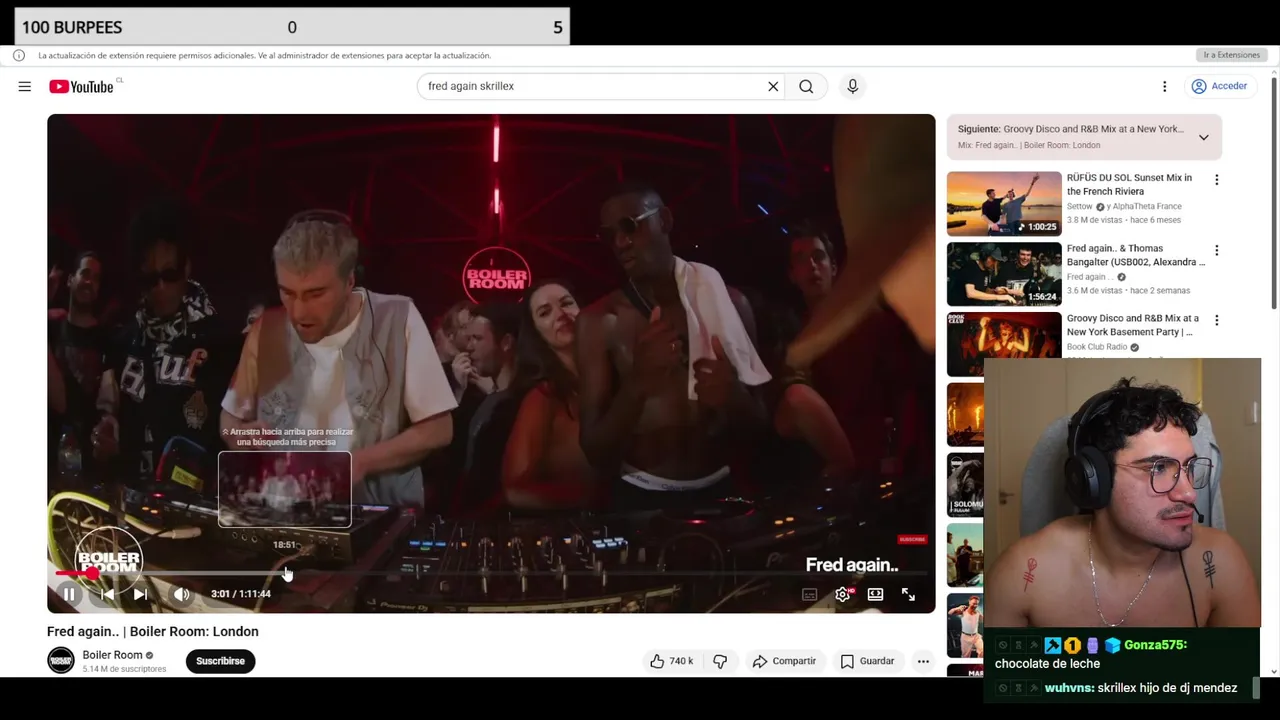1280x720 pixels.
Task: Open the RÜFÜS DU SOL Sunset Mix thumbnail
Action: tap(1004, 204)
